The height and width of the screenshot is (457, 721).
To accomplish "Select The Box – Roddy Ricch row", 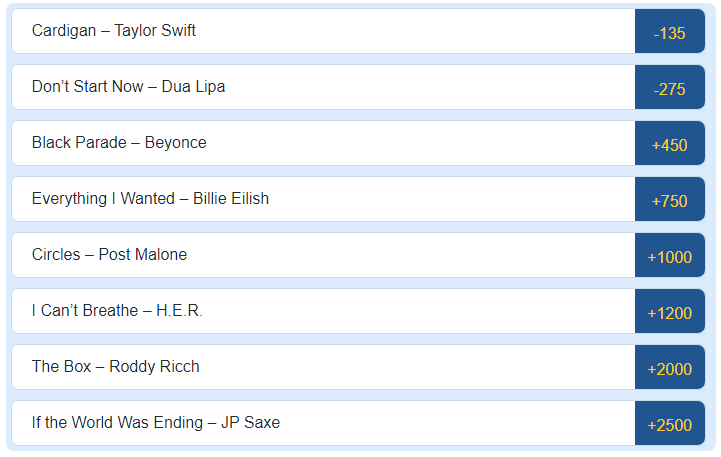I will click(x=116, y=367).
